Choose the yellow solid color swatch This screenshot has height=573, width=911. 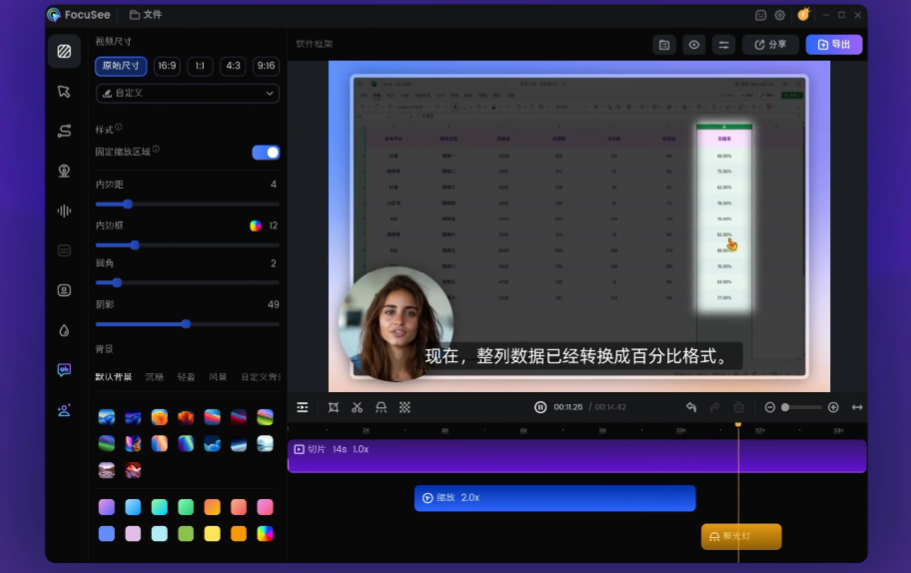tap(212, 533)
